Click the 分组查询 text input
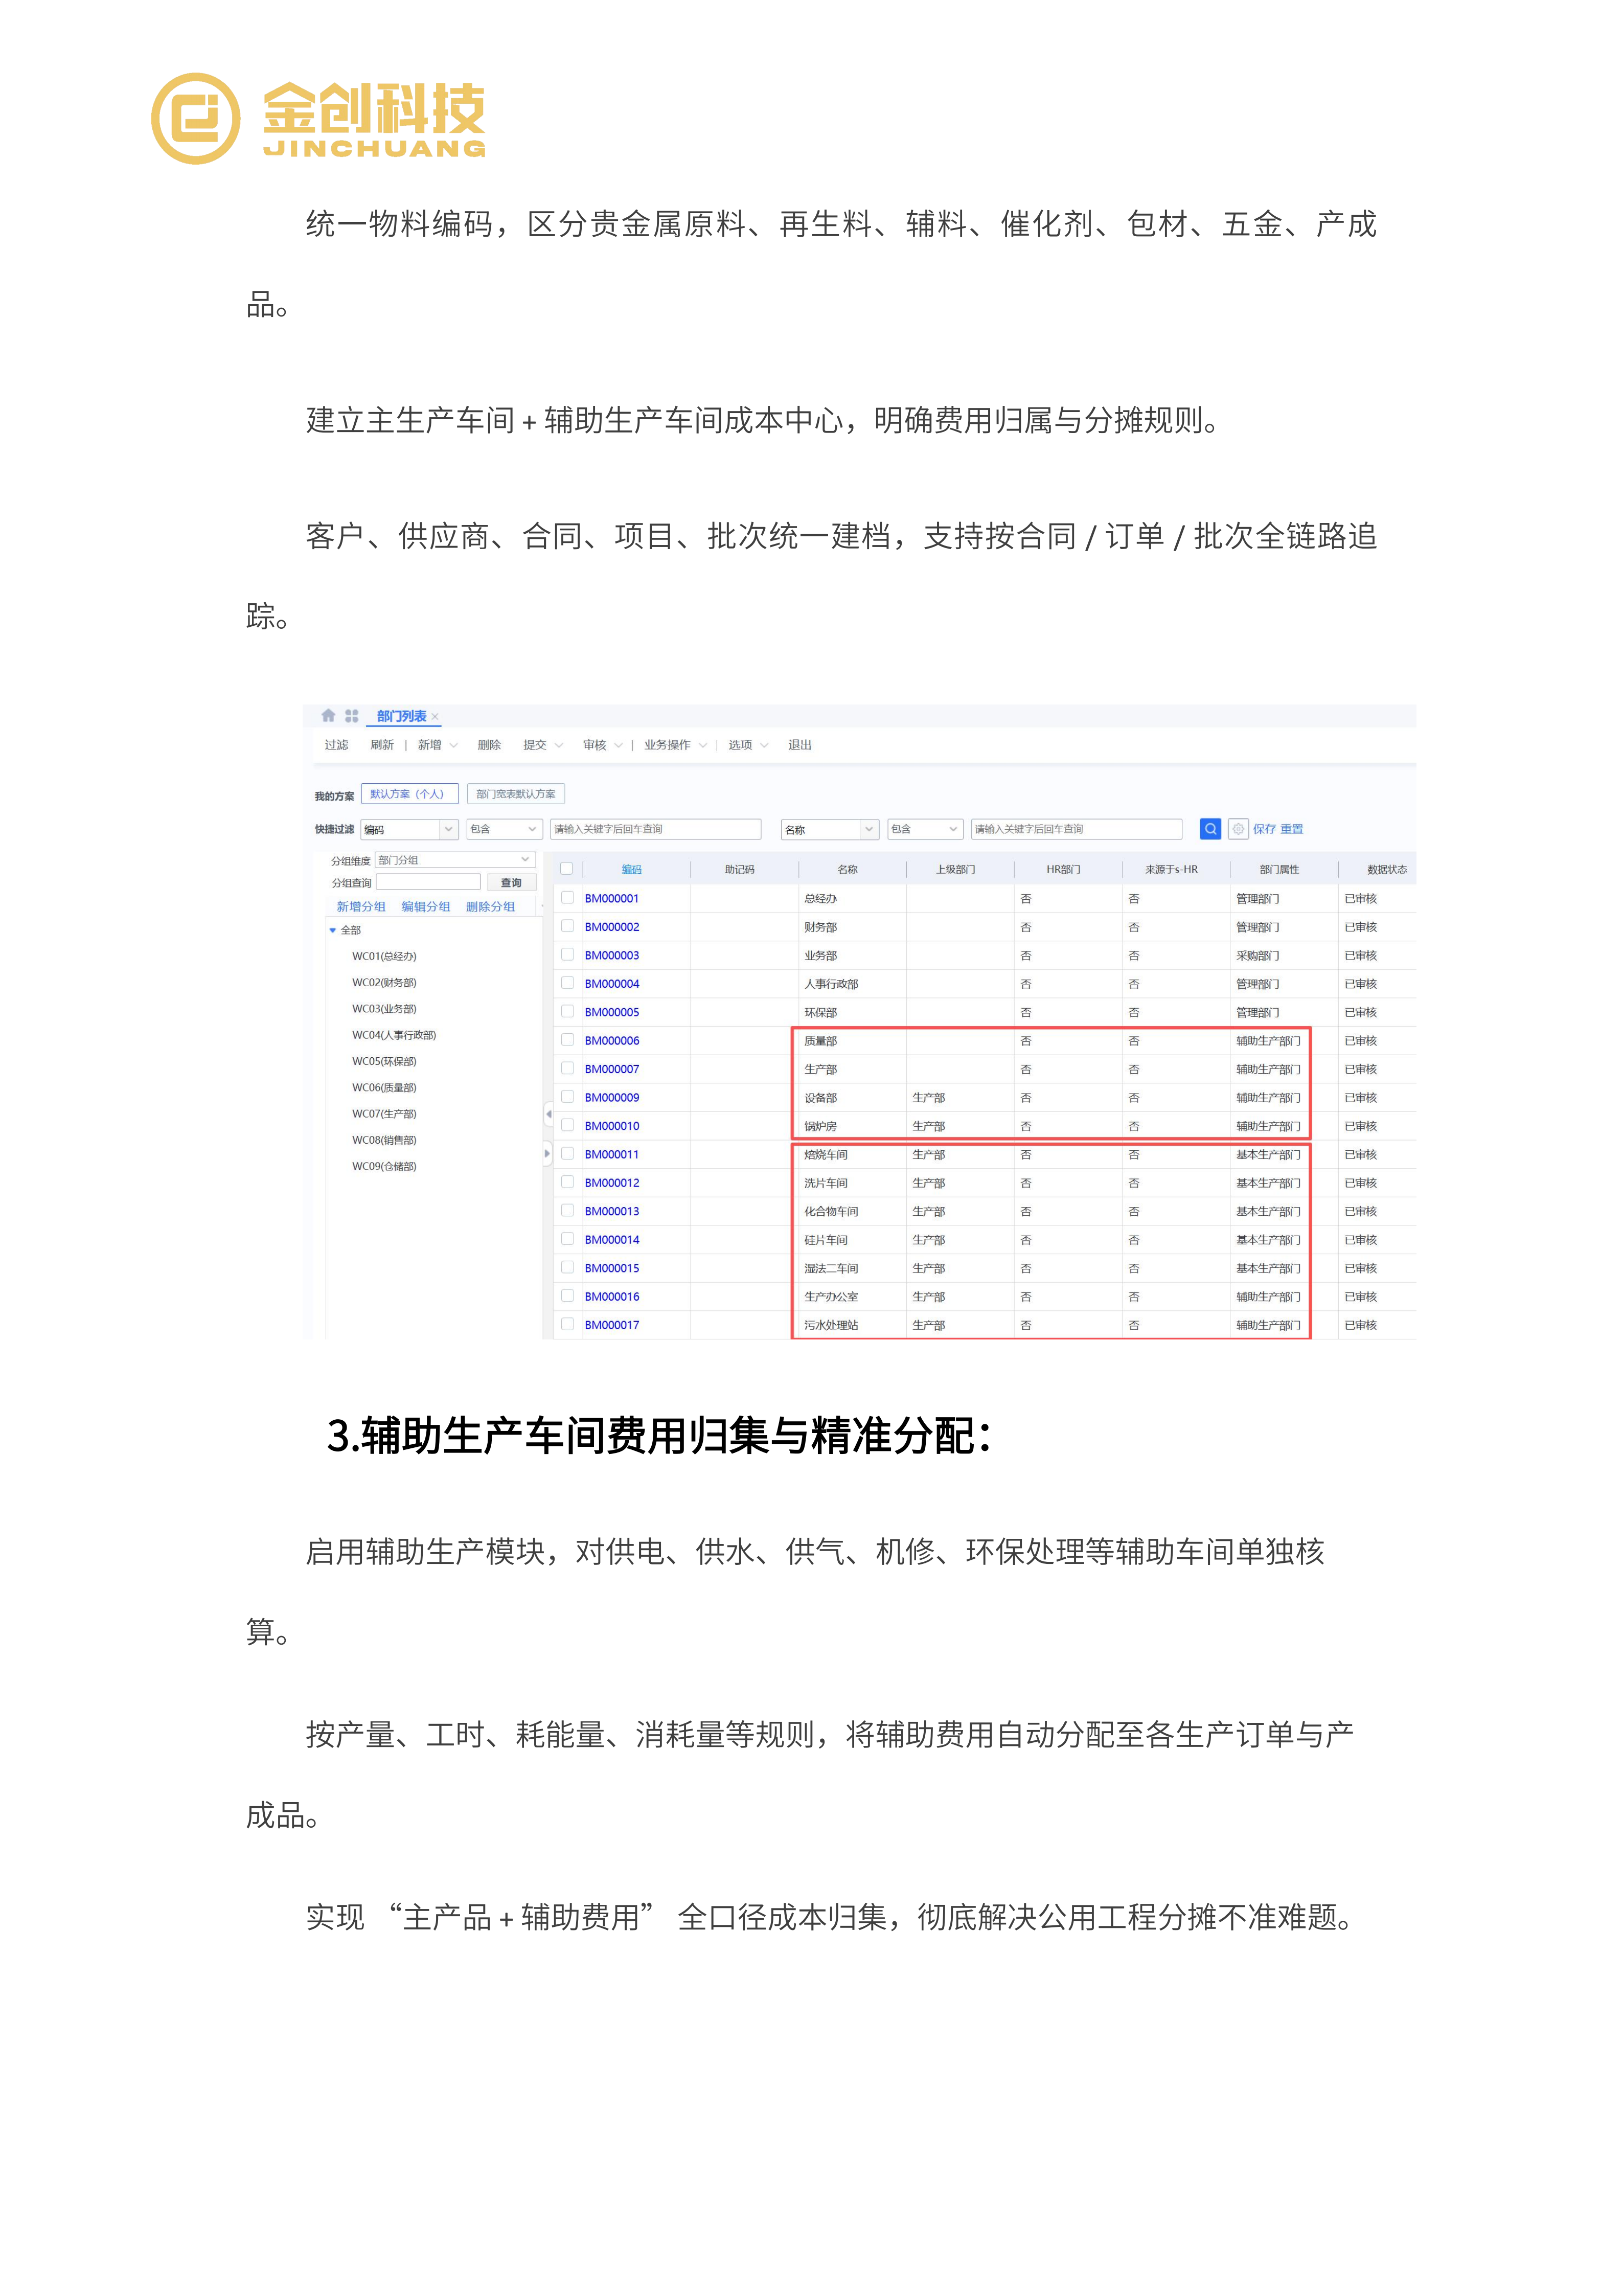 point(428,882)
